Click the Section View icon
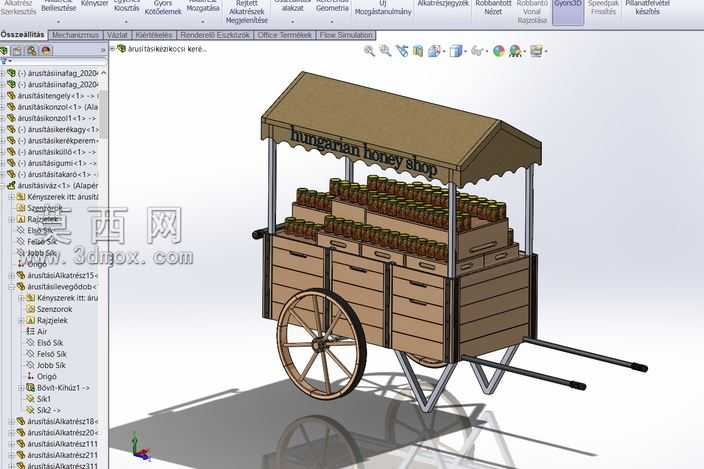The image size is (704, 469). tap(418, 51)
